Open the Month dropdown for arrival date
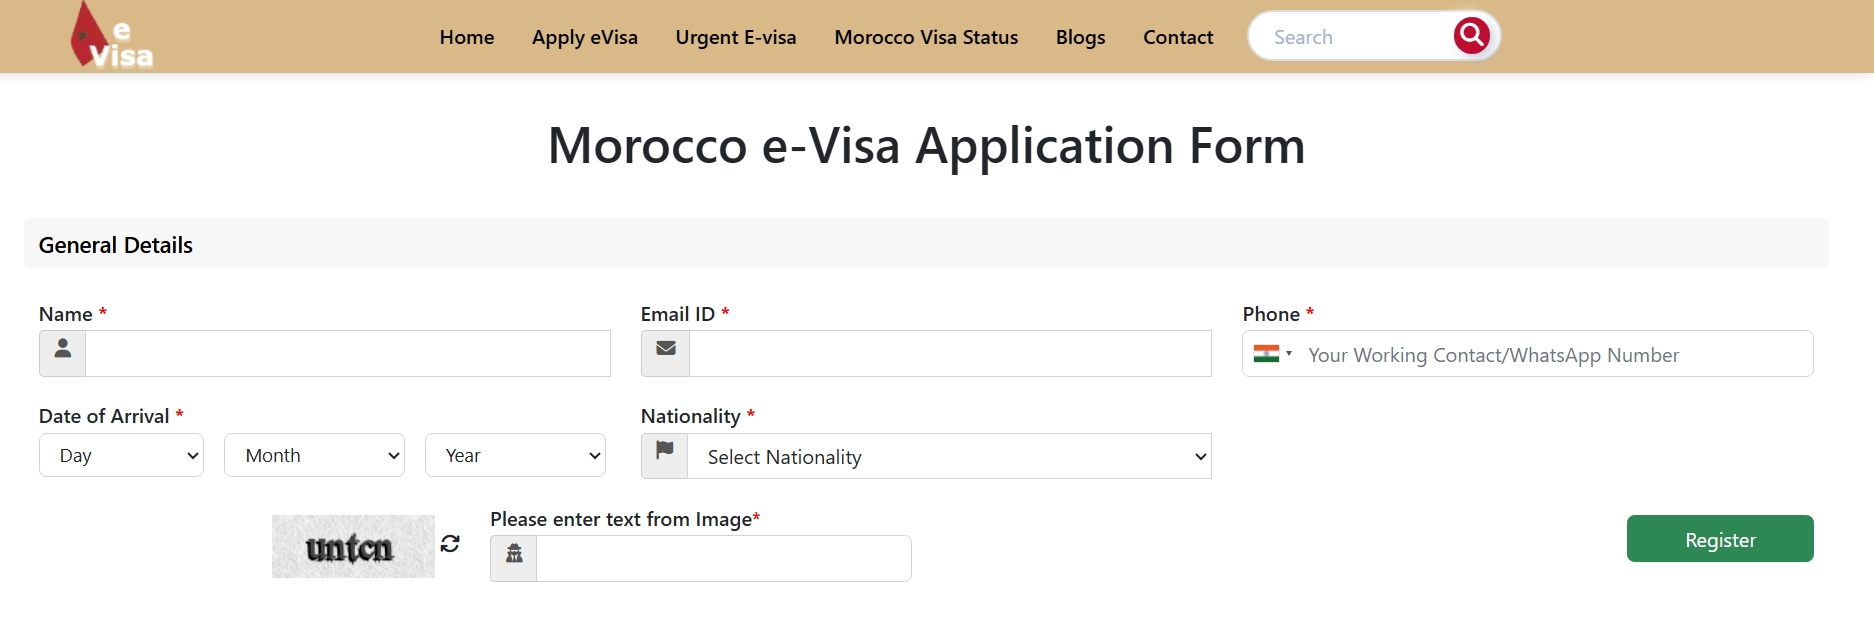Viewport: 1874px width, 620px height. tap(314, 455)
